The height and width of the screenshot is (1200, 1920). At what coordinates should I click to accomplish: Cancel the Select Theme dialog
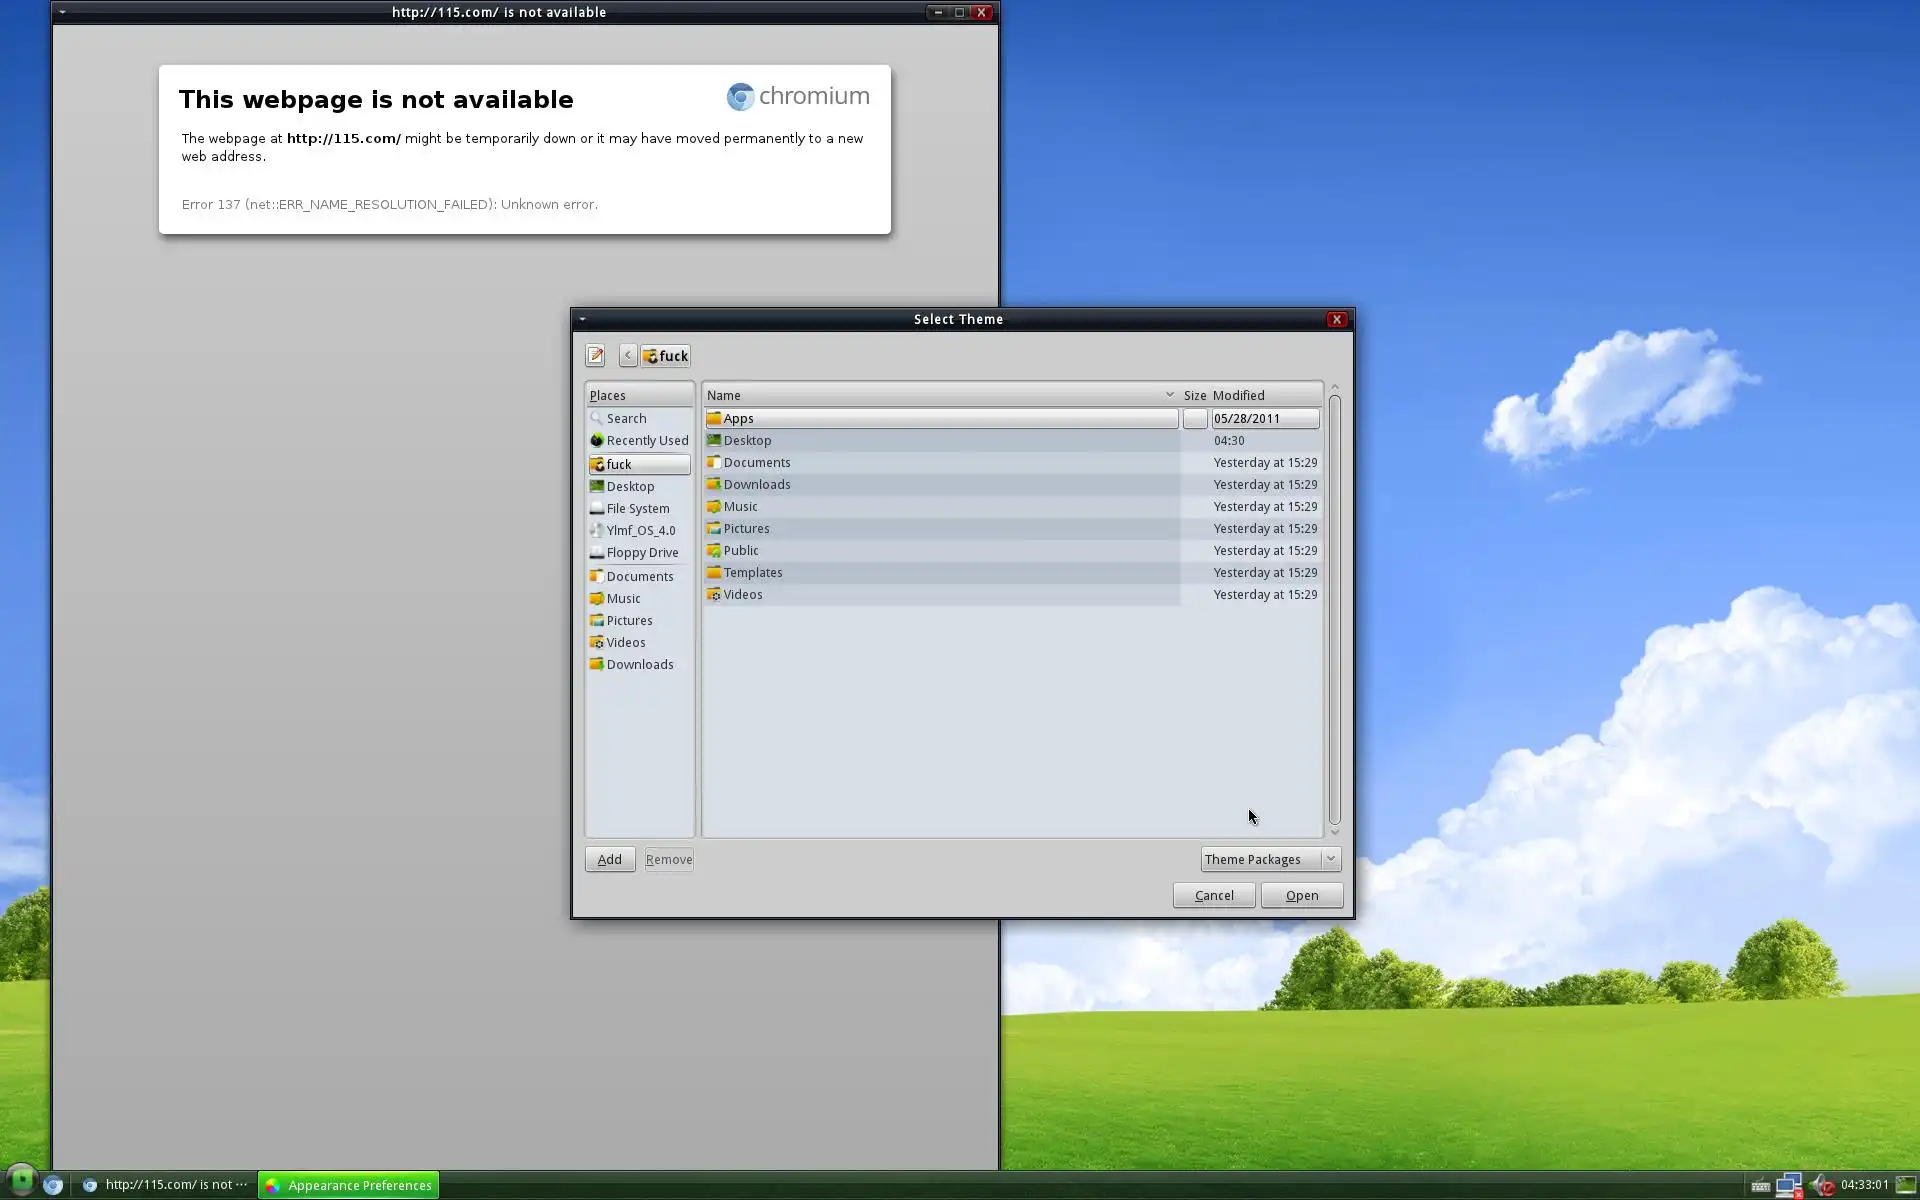point(1213,895)
